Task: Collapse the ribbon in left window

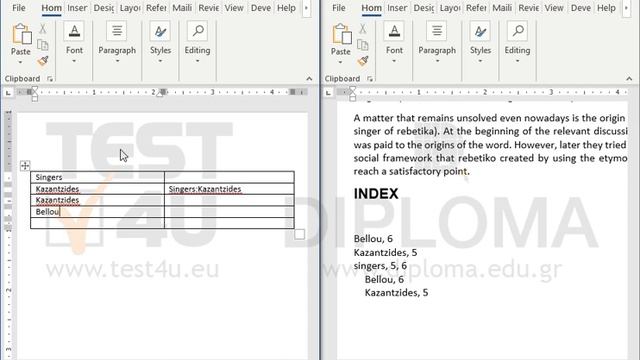Action: [x=309, y=79]
